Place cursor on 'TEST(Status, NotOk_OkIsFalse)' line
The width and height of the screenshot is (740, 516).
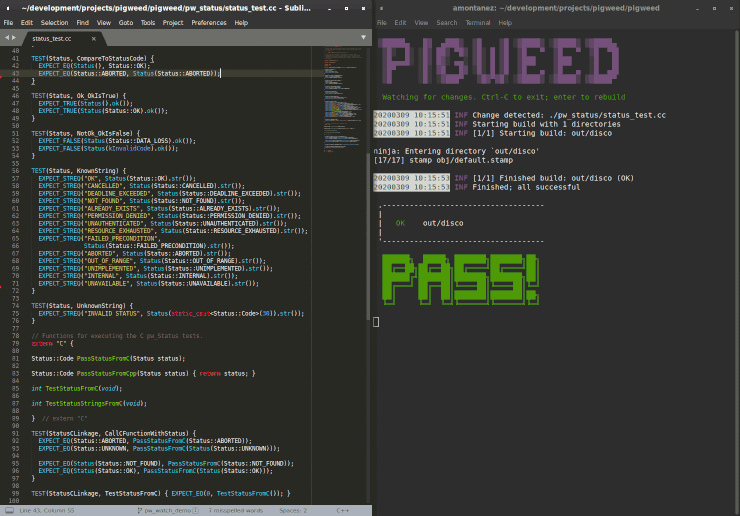tap(86, 134)
